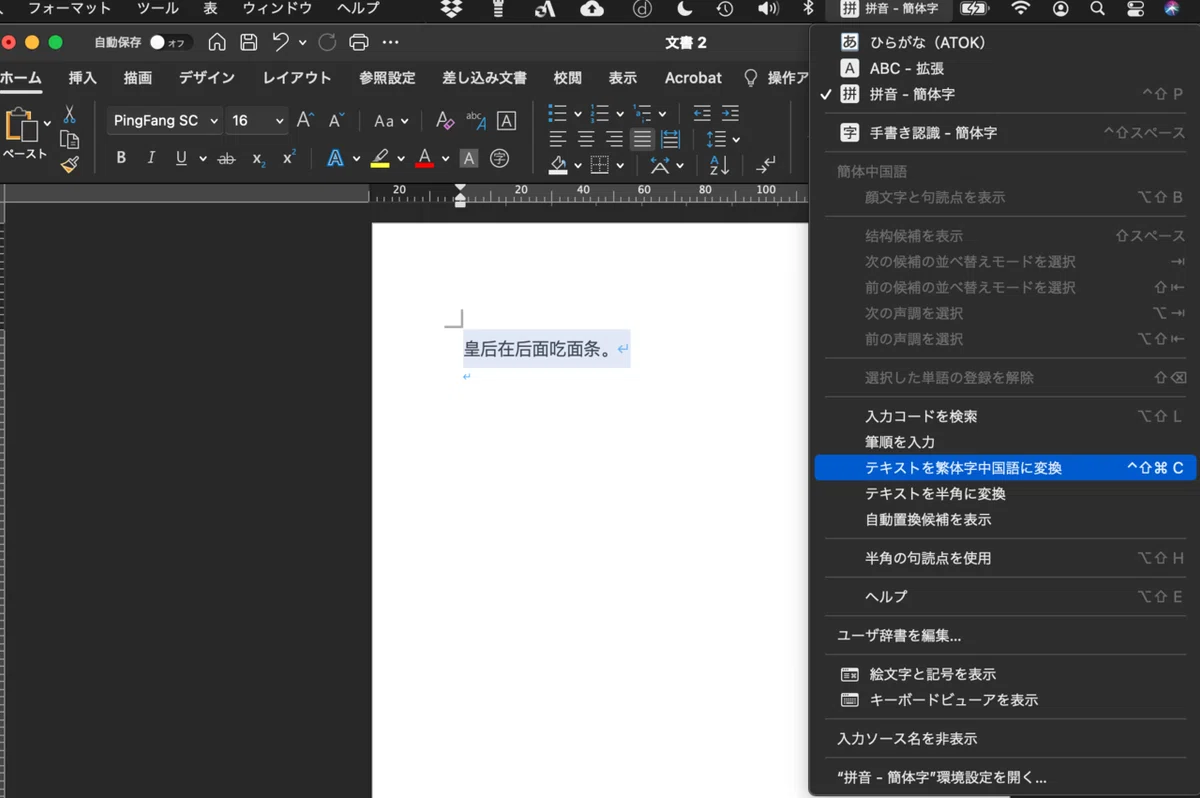Apply strikethrough with the ab icon
The image size is (1200, 798).
[x=227, y=158]
